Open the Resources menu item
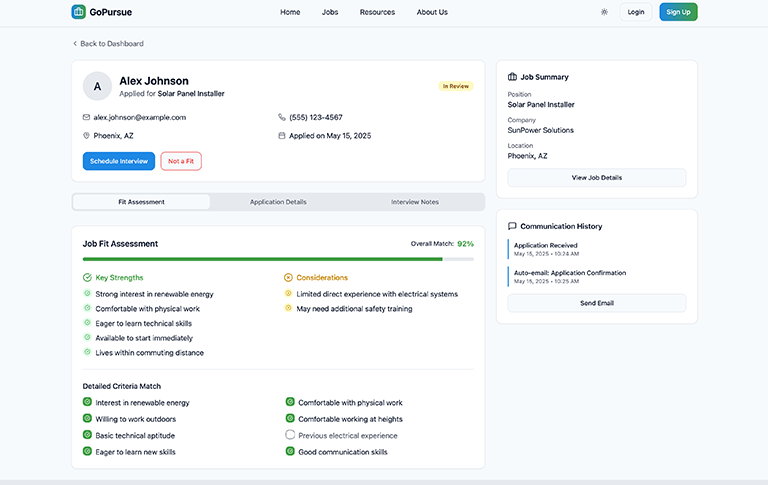 coord(377,12)
